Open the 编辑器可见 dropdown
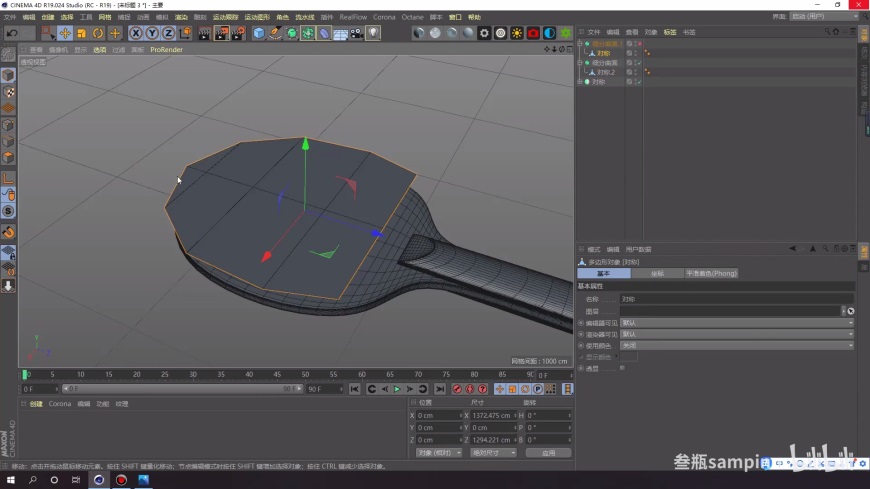870x489 pixels. 736,323
